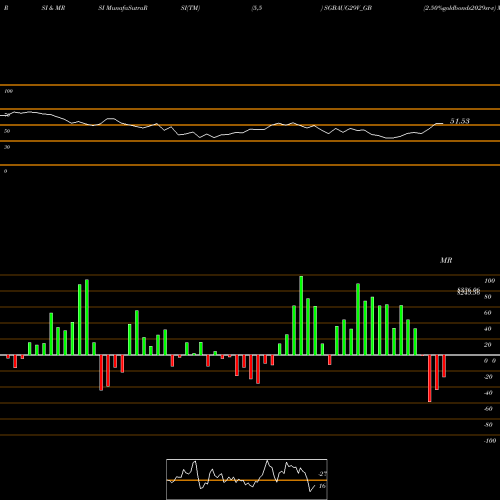Click the MR axis label -100

(490, 441)
